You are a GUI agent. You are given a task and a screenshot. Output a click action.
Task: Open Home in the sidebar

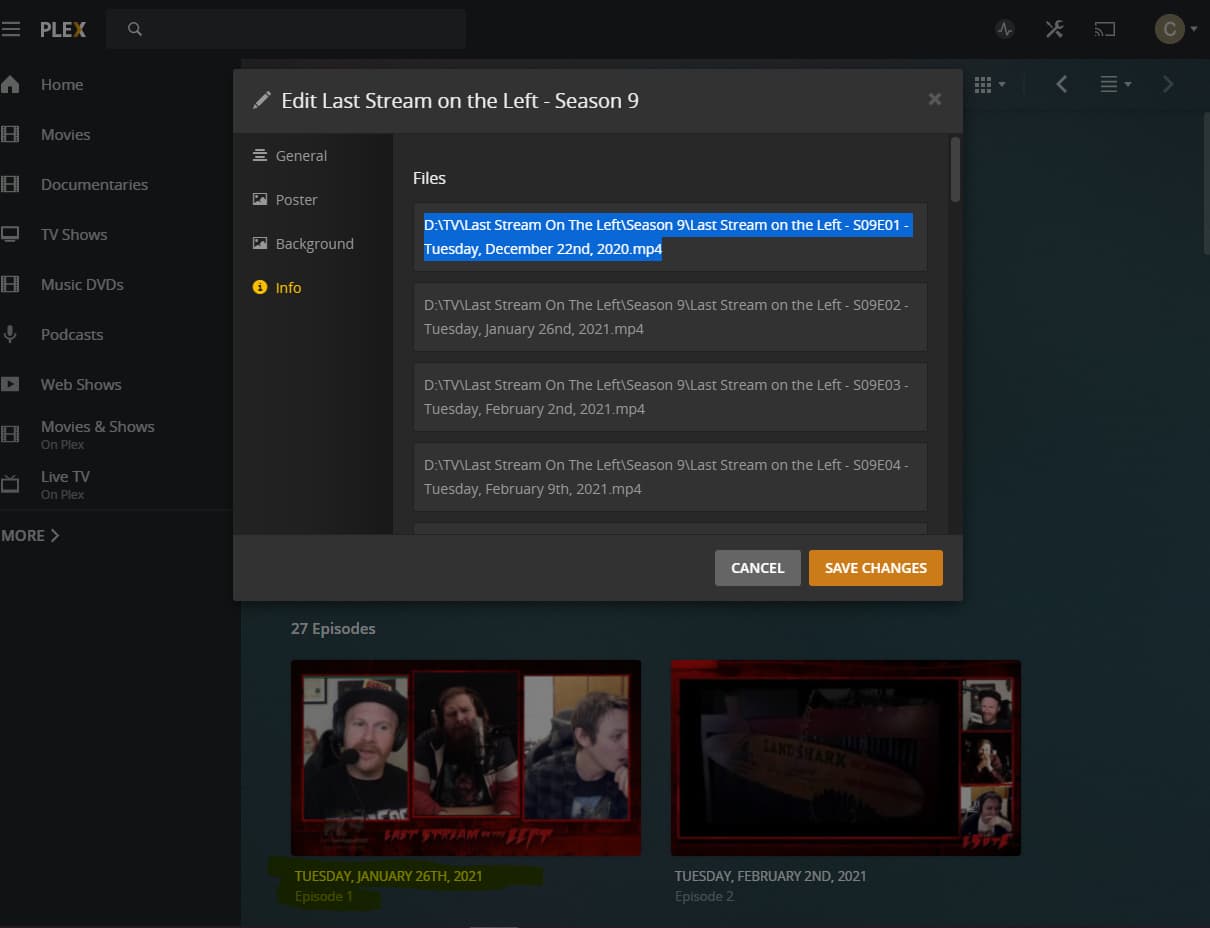(62, 84)
